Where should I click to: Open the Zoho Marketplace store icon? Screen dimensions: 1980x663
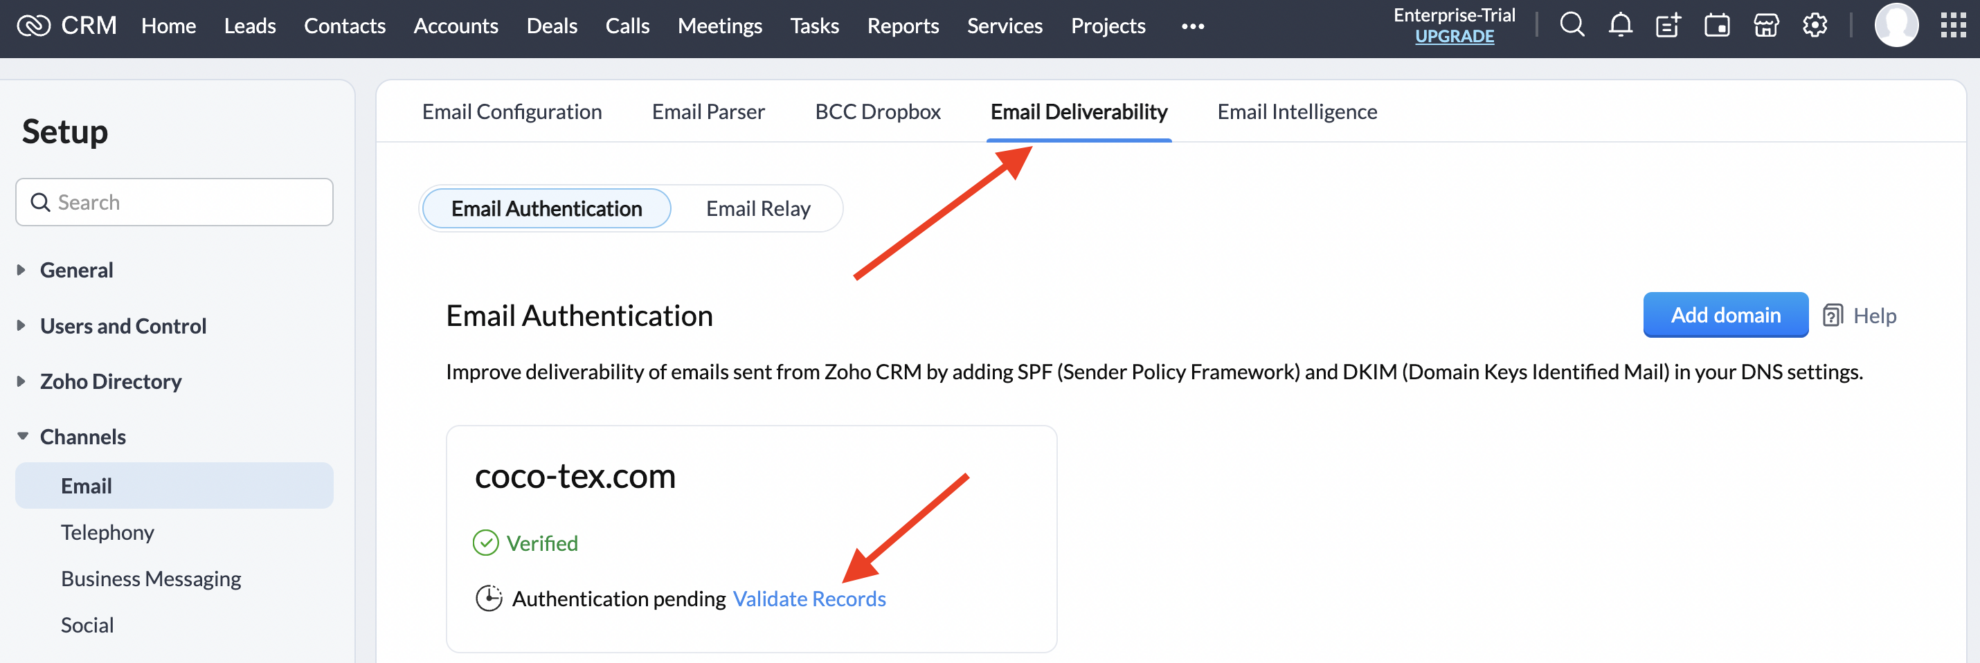(x=1766, y=25)
